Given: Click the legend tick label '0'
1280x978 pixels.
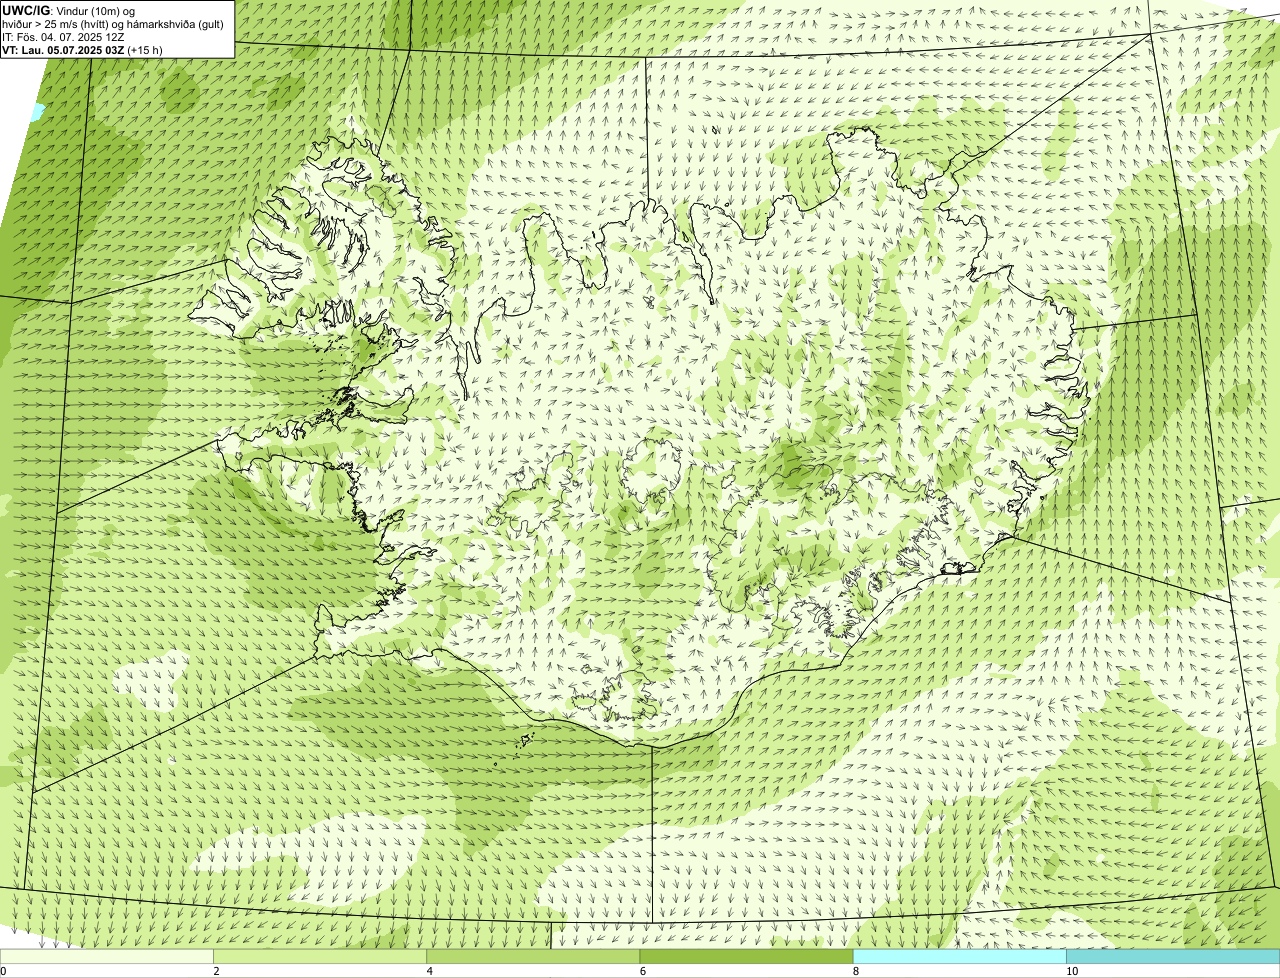Looking at the screenshot, I should pyautogui.click(x=3, y=971).
